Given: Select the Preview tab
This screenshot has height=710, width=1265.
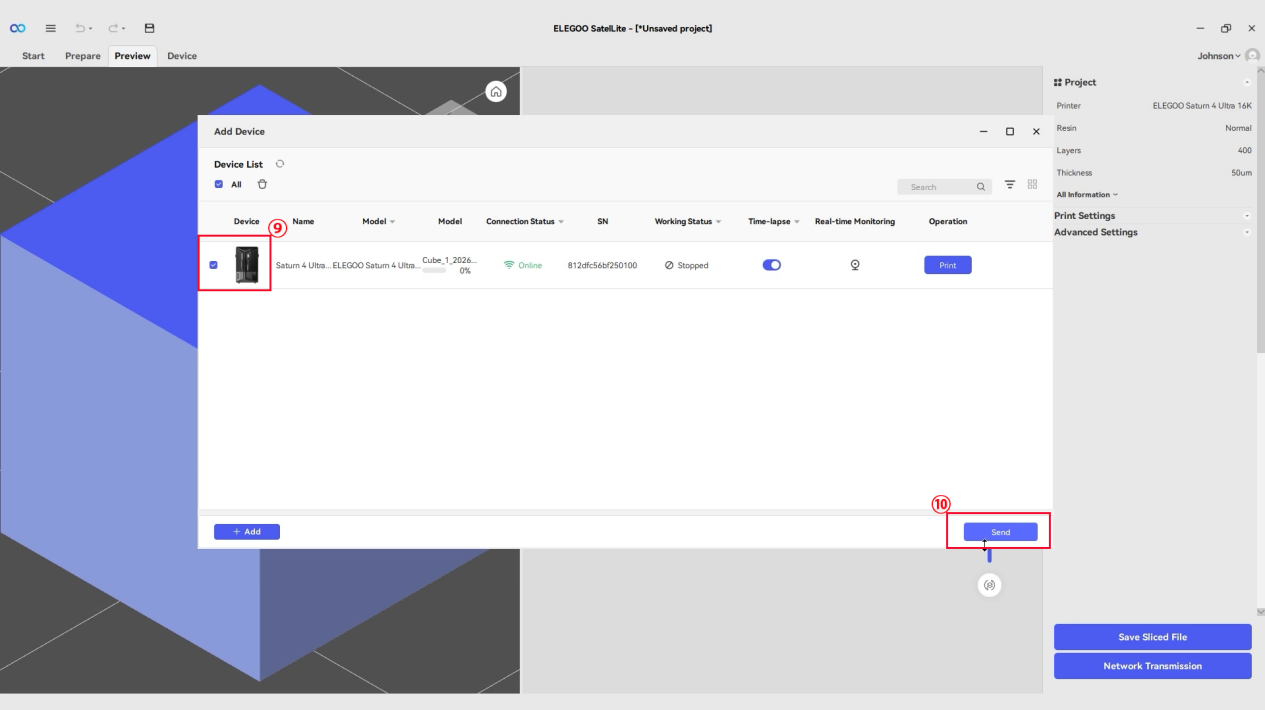Looking at the screenshot, I should (132, 56).
